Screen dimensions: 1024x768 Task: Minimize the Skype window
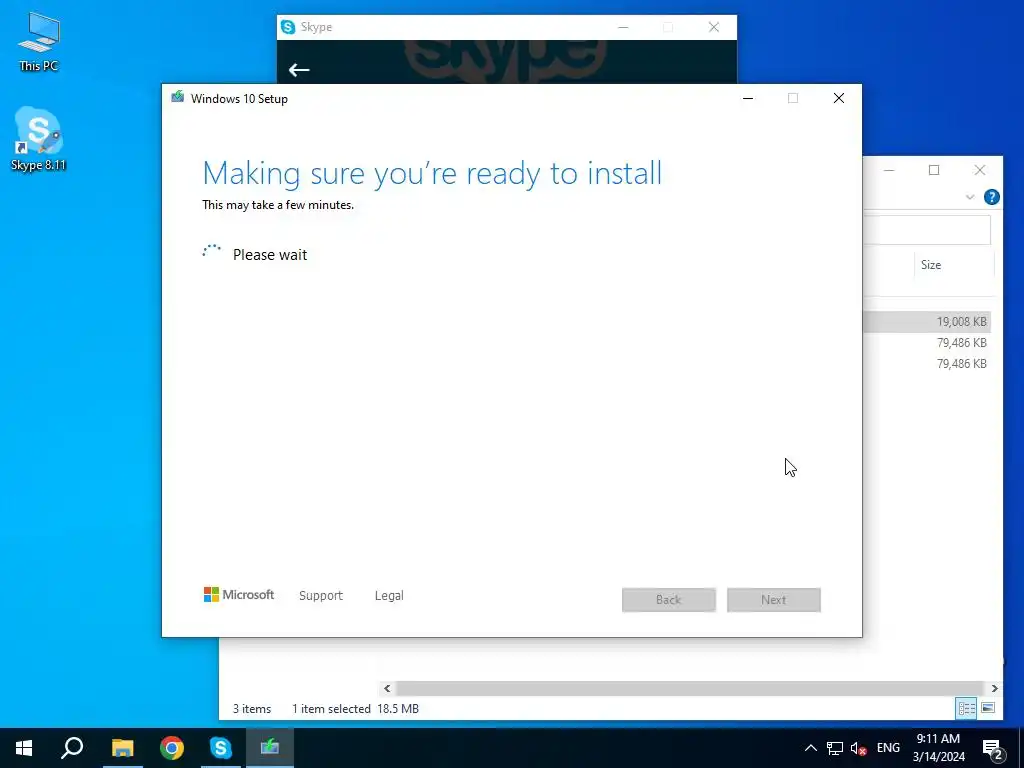pyautogui.click(x=624, y=27)
